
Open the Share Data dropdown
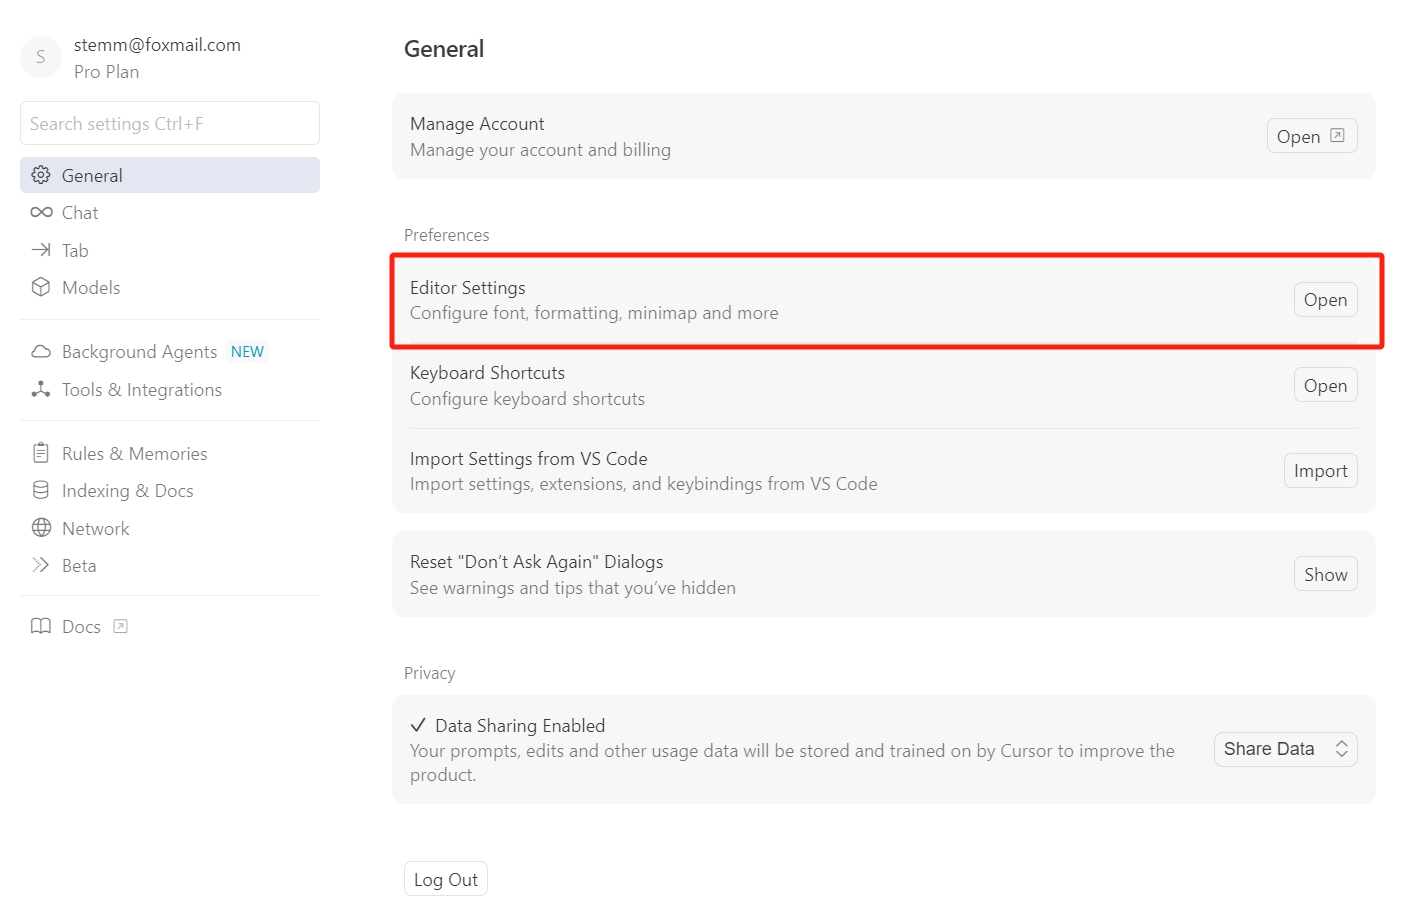[1285, 749]
